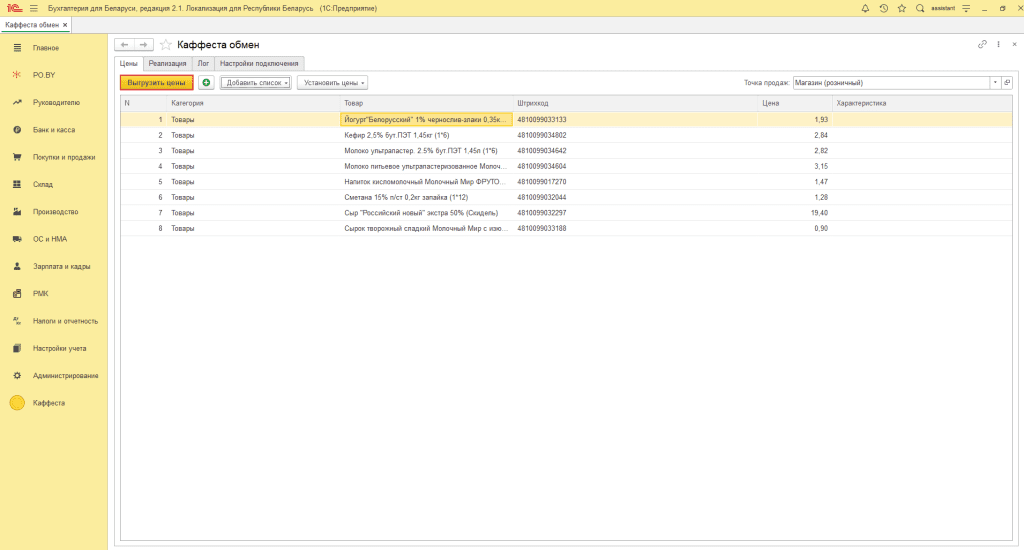Click the price 0,90 cell
The width and height of the screenshot is (1024, 550).
tap(795, 229)
